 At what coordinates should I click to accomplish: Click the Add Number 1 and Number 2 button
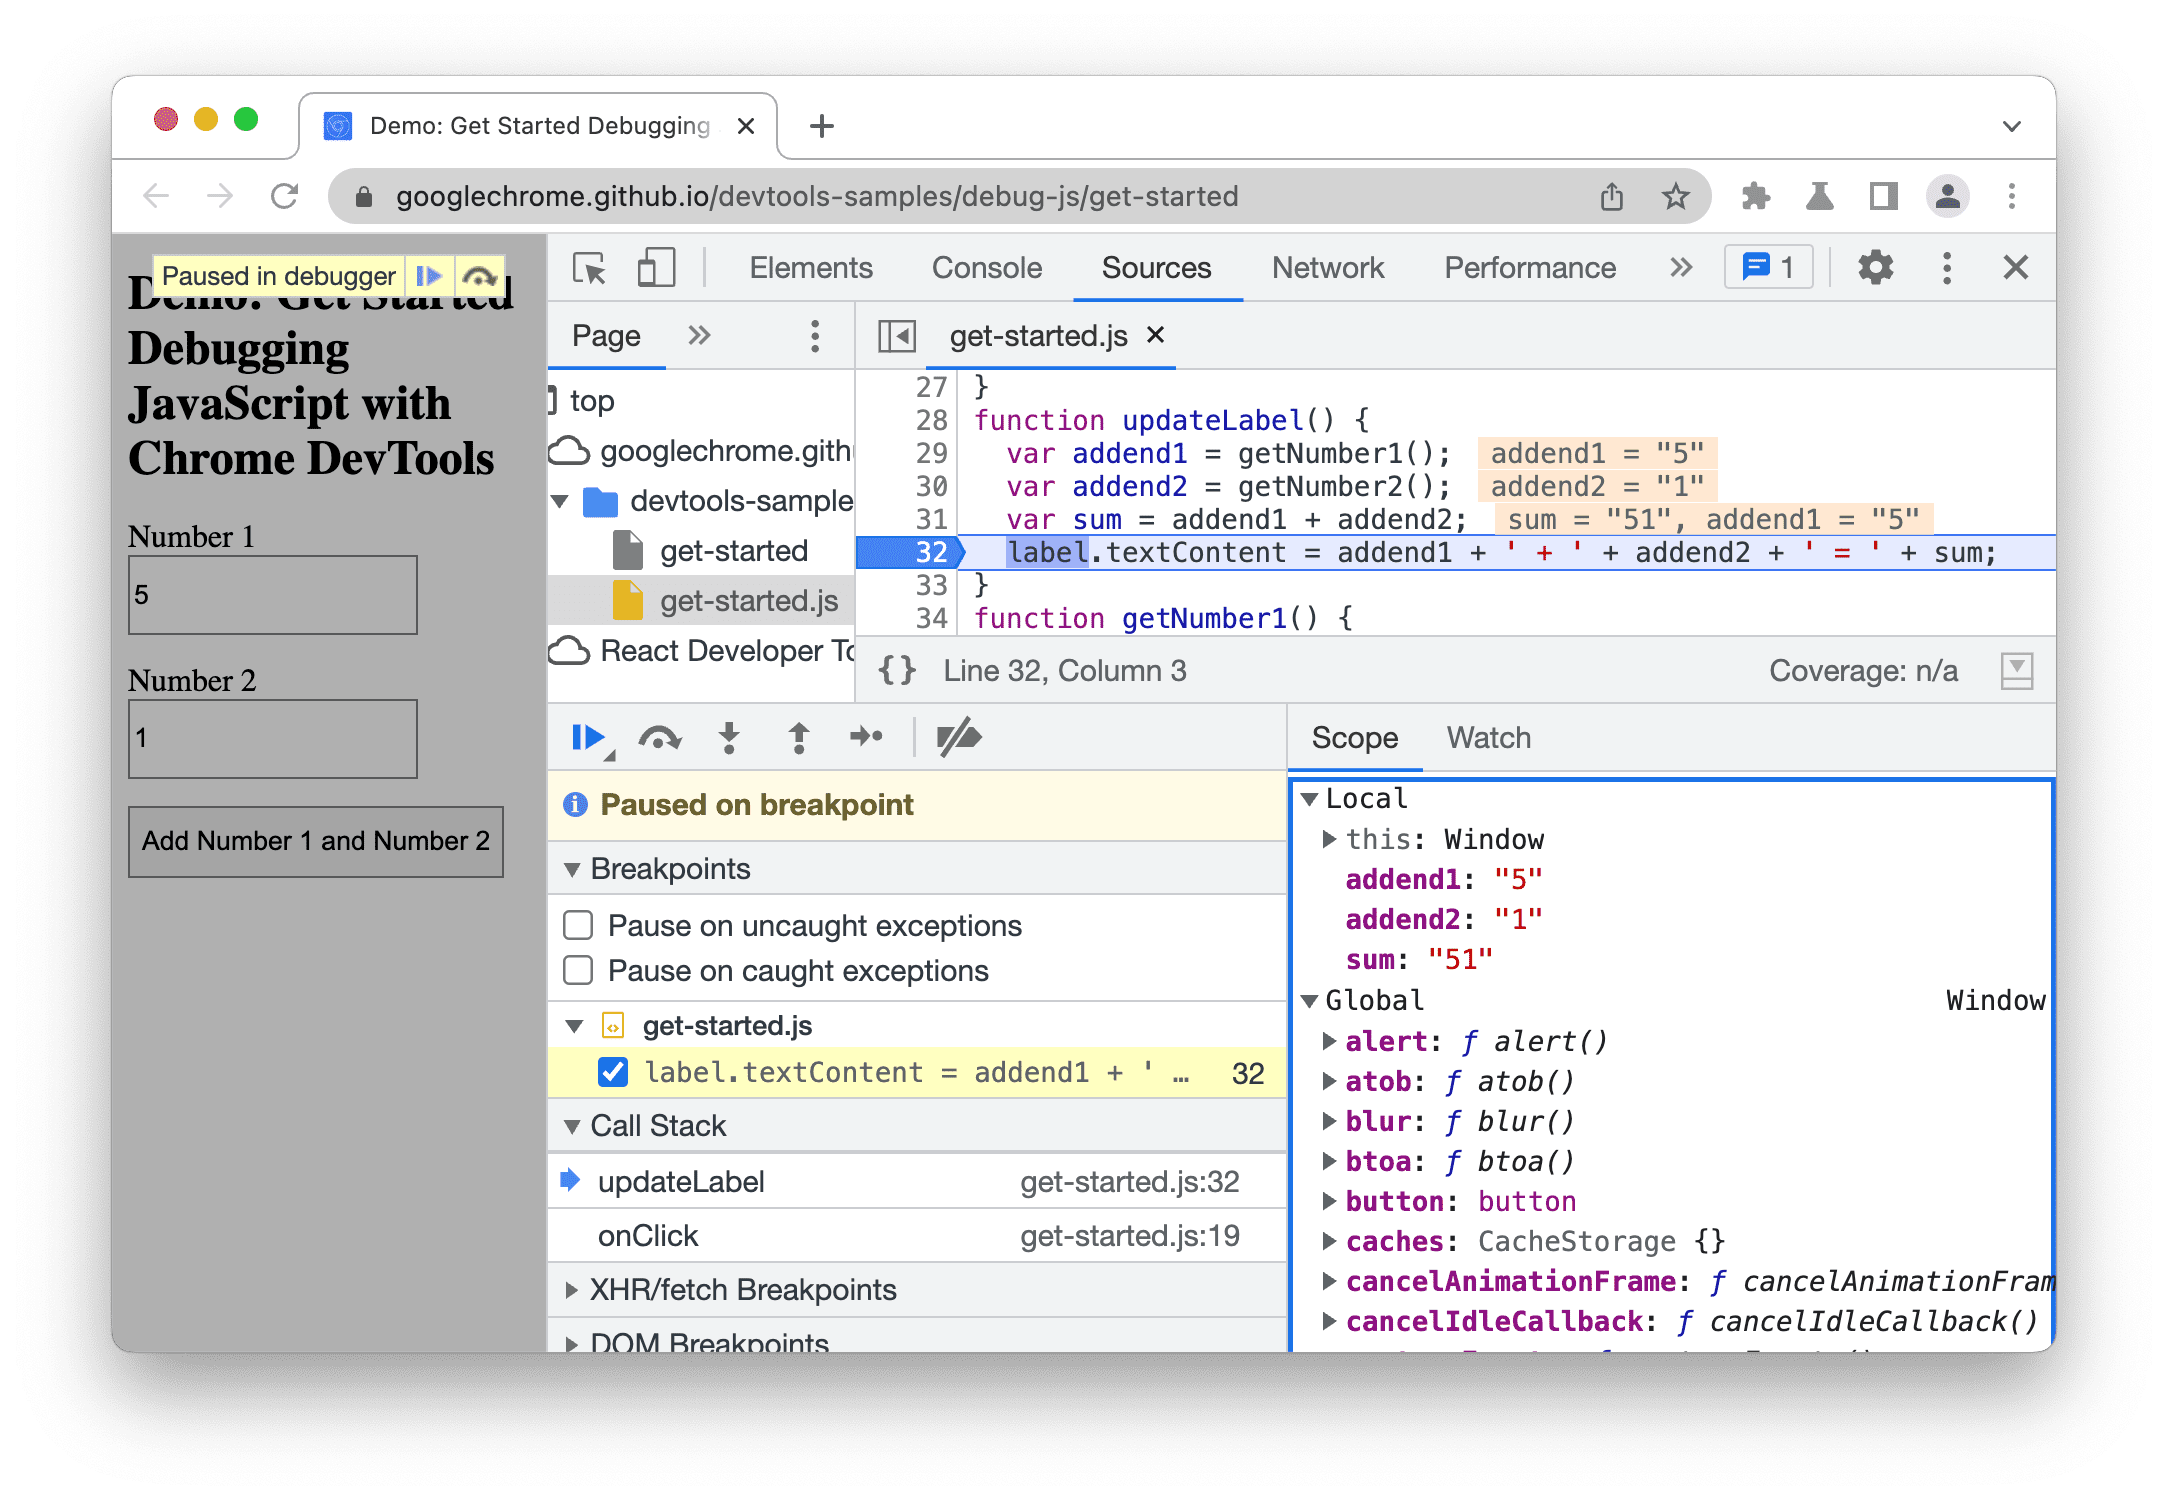[x=316, y=840]
